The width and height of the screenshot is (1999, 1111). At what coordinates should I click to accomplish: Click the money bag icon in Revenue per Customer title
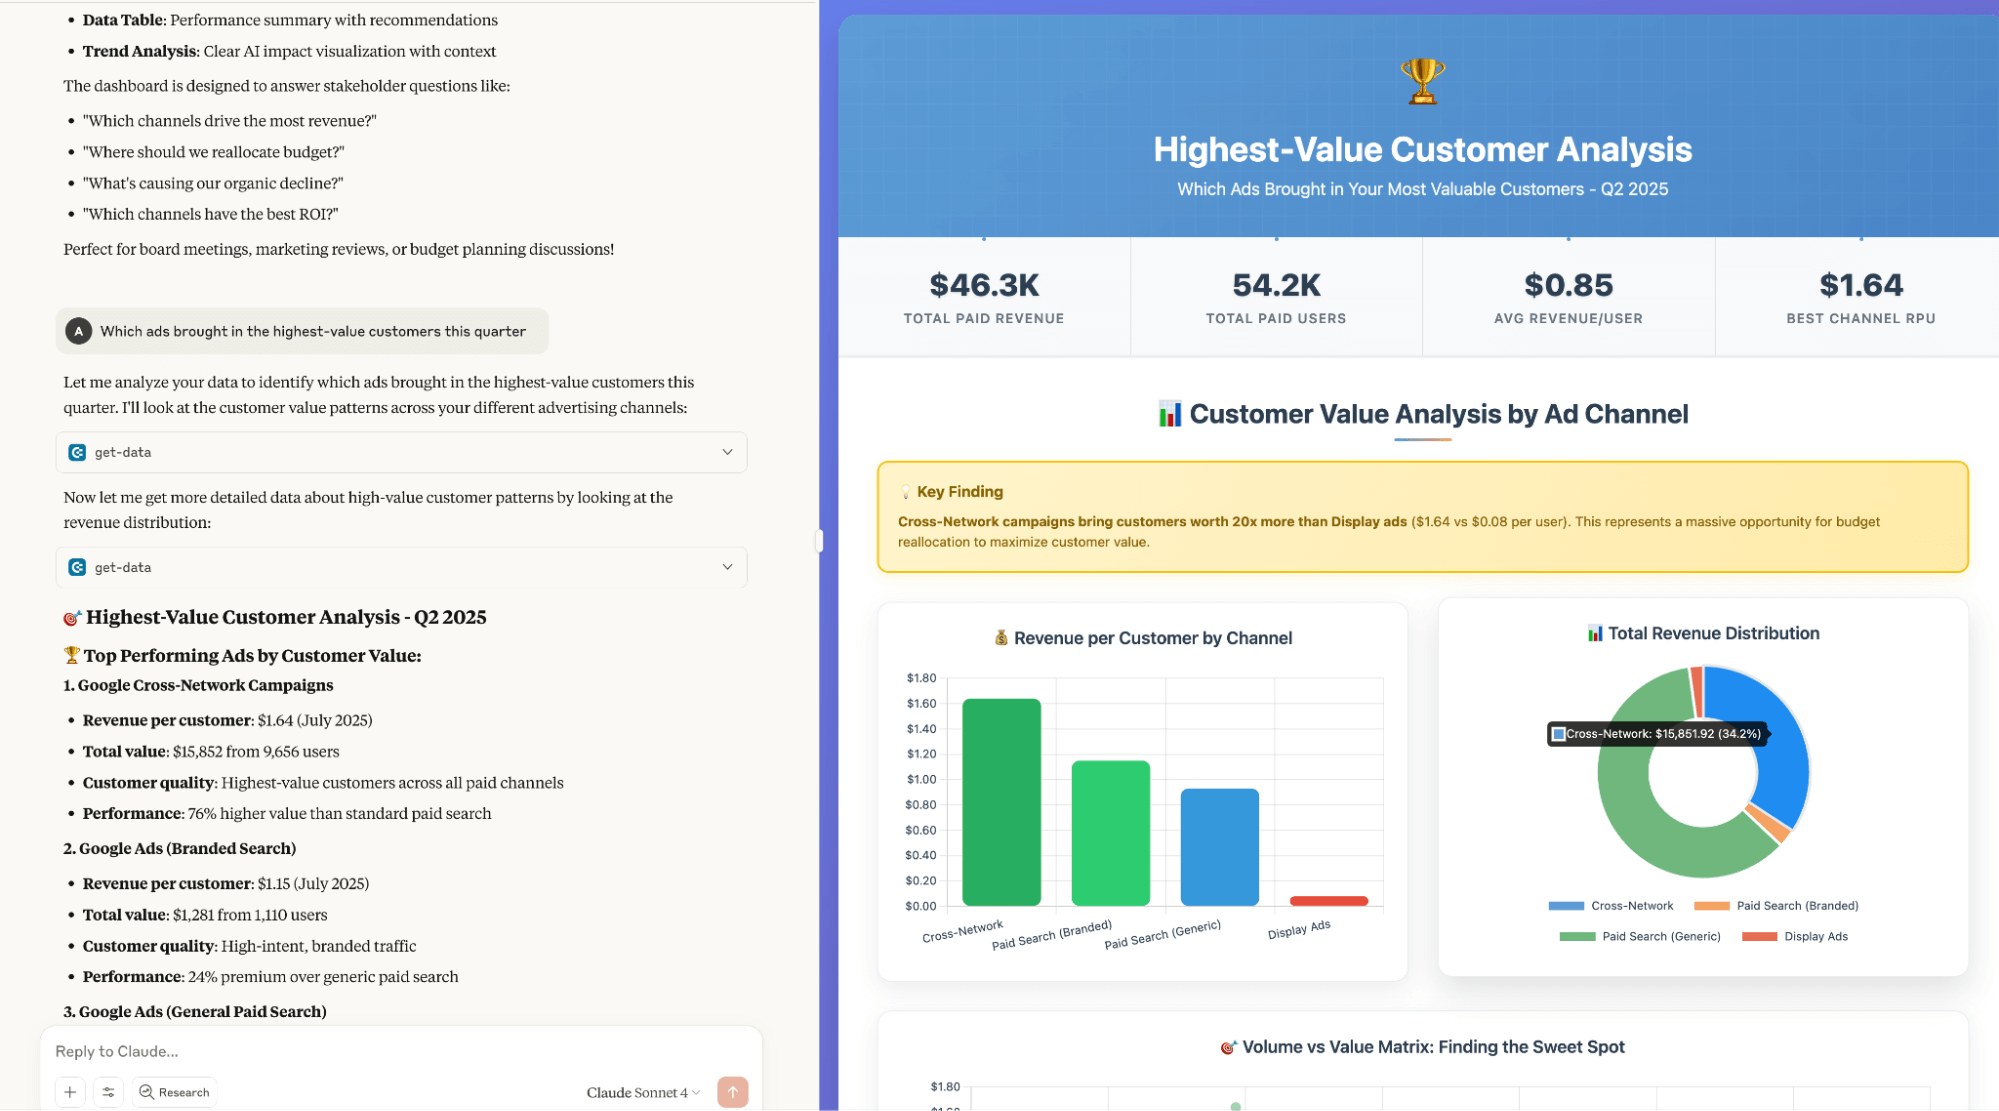point(1001,638)
